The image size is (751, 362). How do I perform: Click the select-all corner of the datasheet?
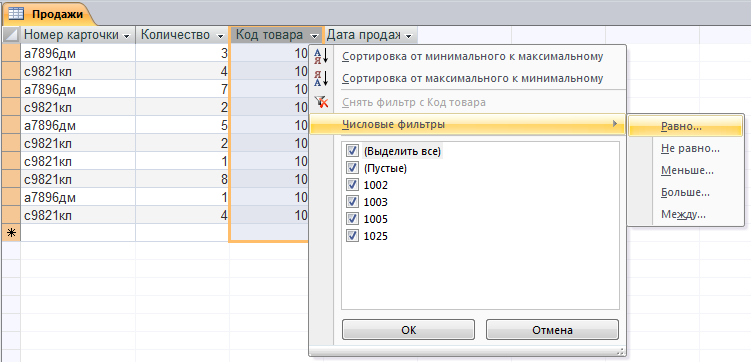11,35
